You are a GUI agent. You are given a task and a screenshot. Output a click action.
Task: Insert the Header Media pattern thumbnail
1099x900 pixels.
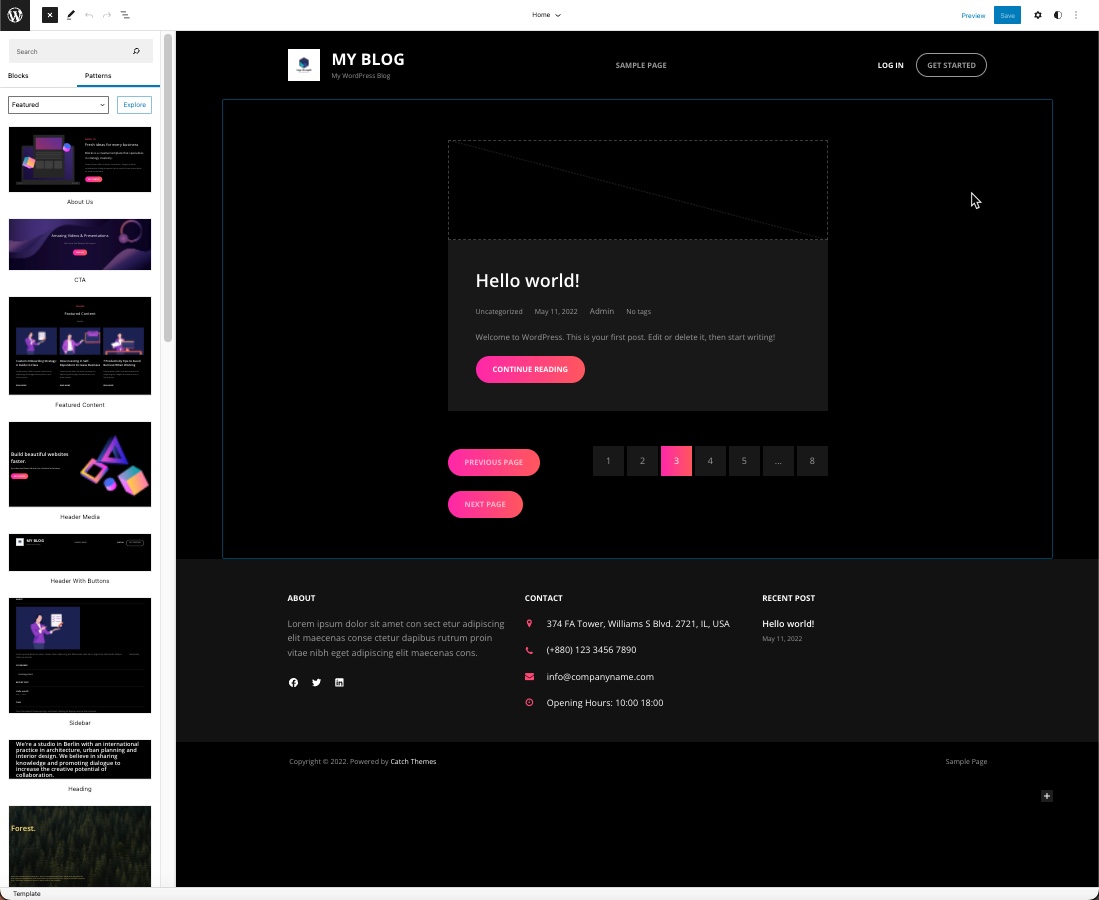click(80, 464)
